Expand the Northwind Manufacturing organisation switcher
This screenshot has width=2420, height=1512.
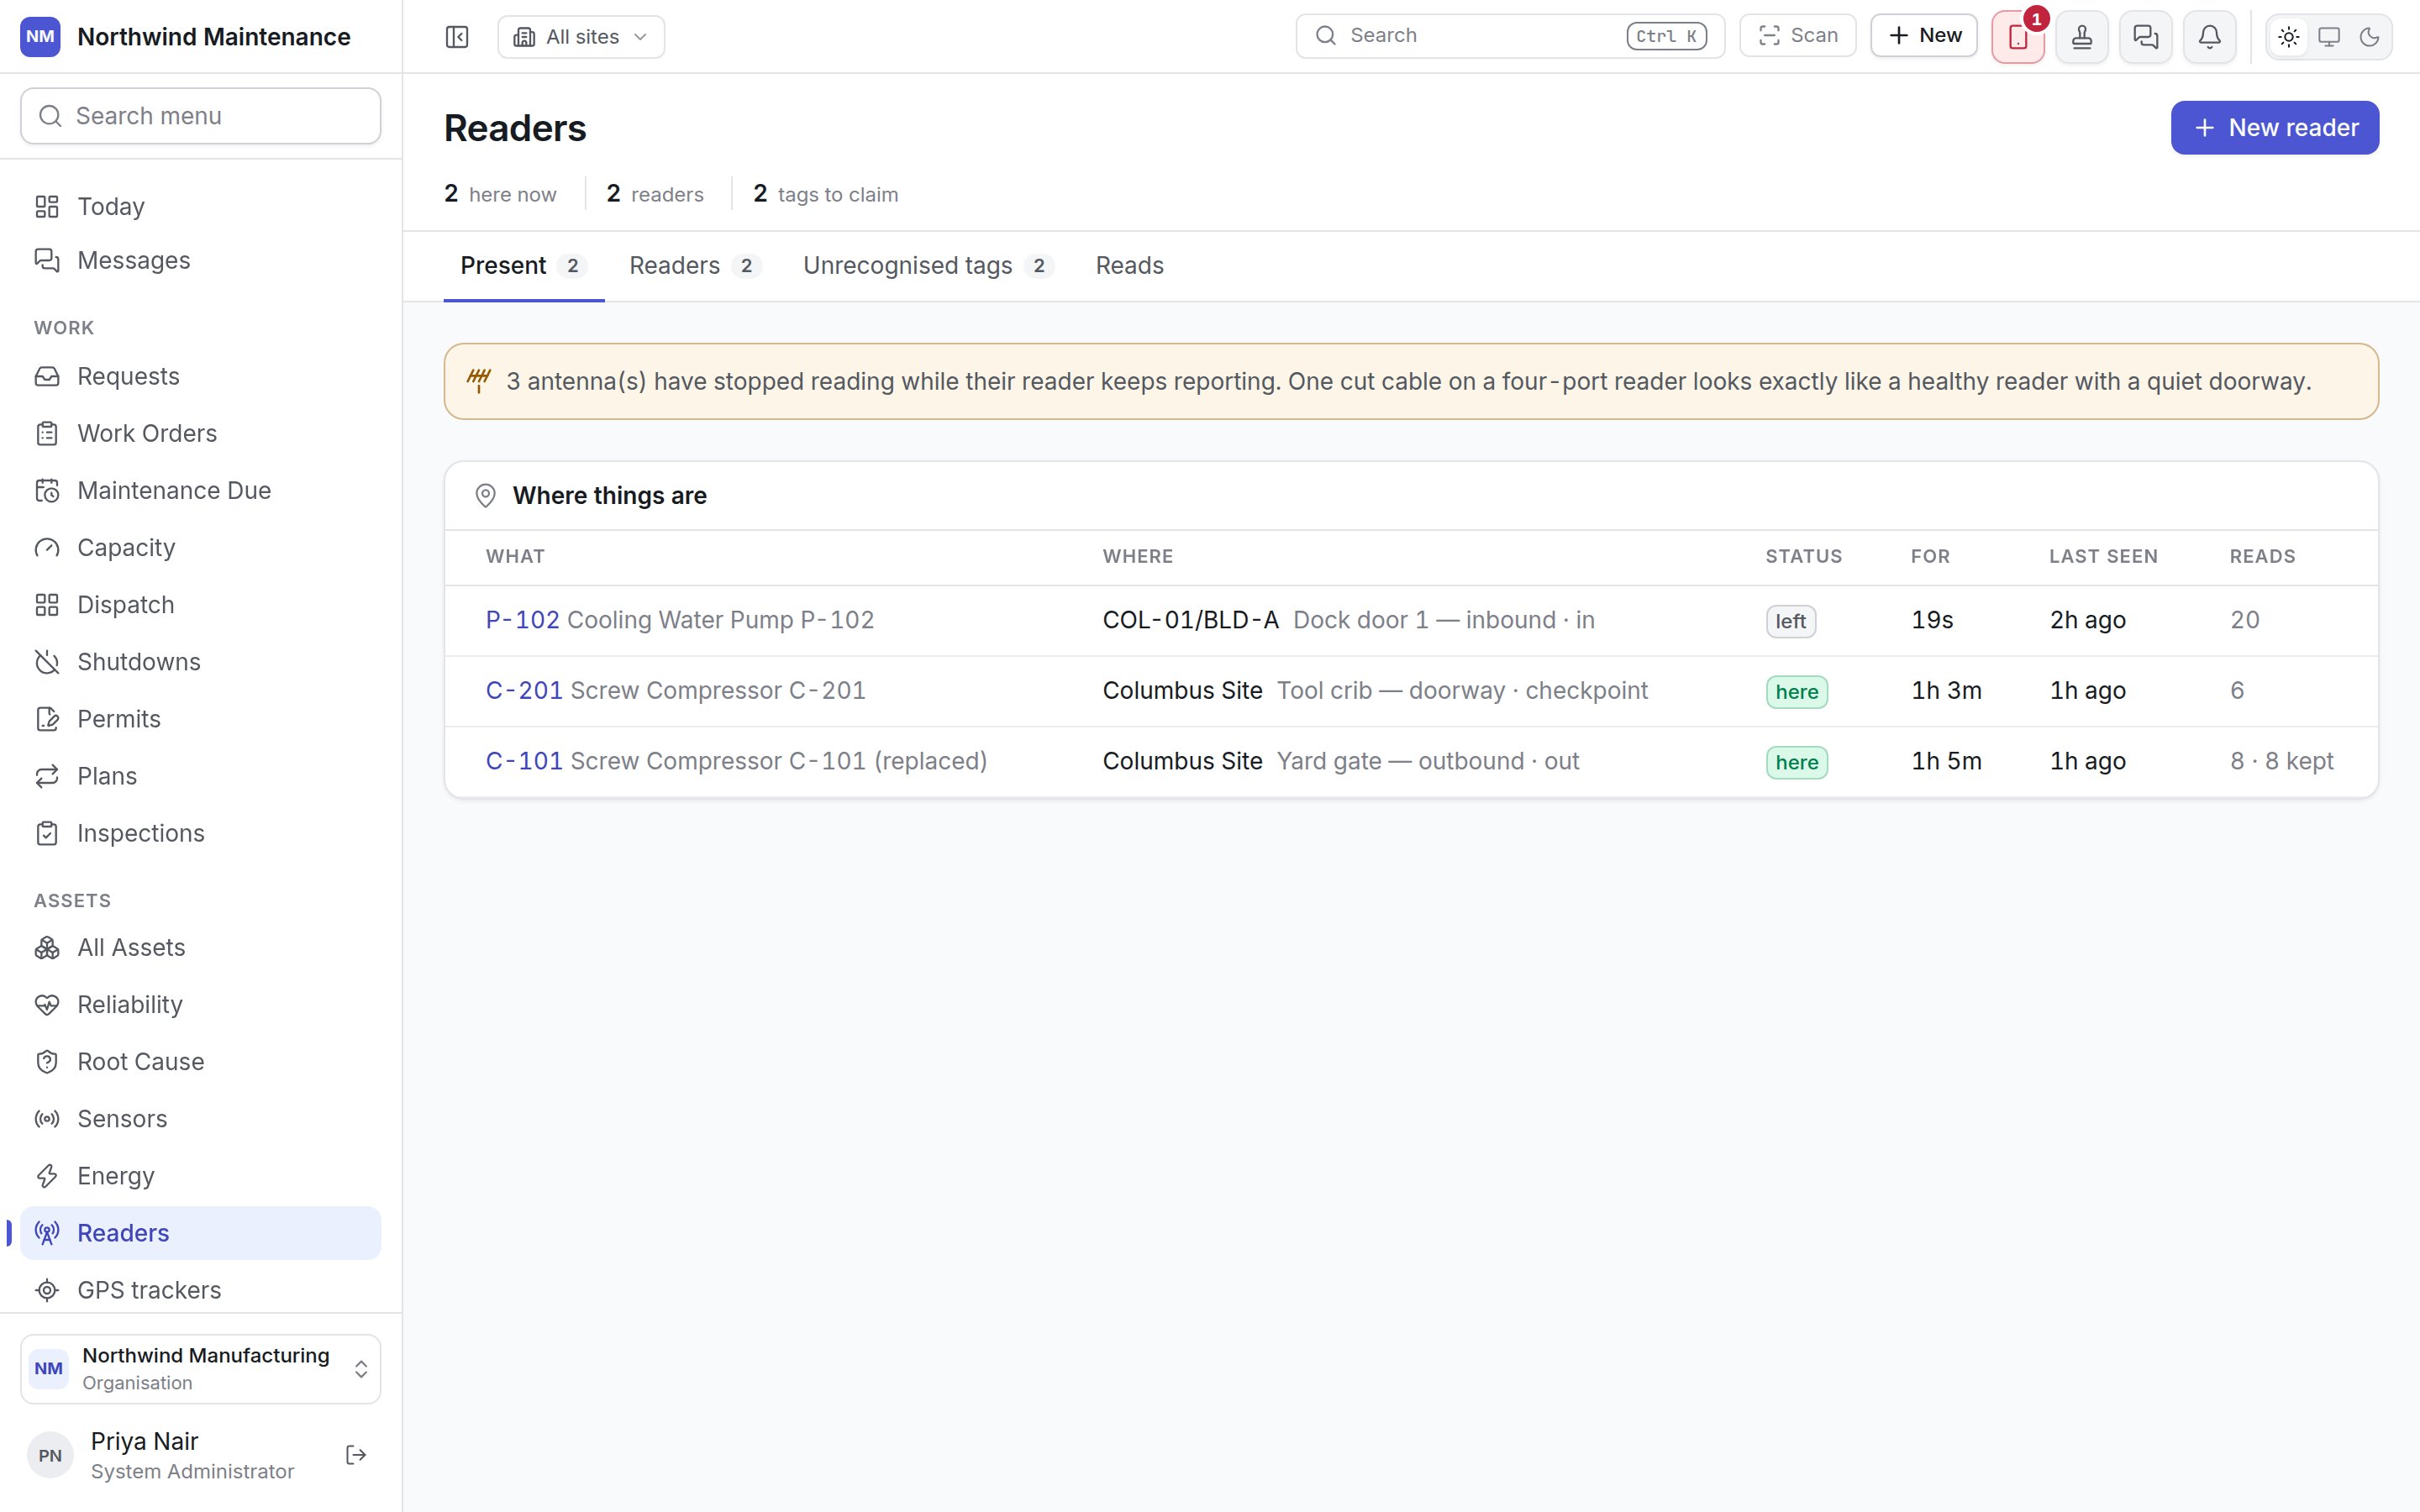pos(201,1368)
